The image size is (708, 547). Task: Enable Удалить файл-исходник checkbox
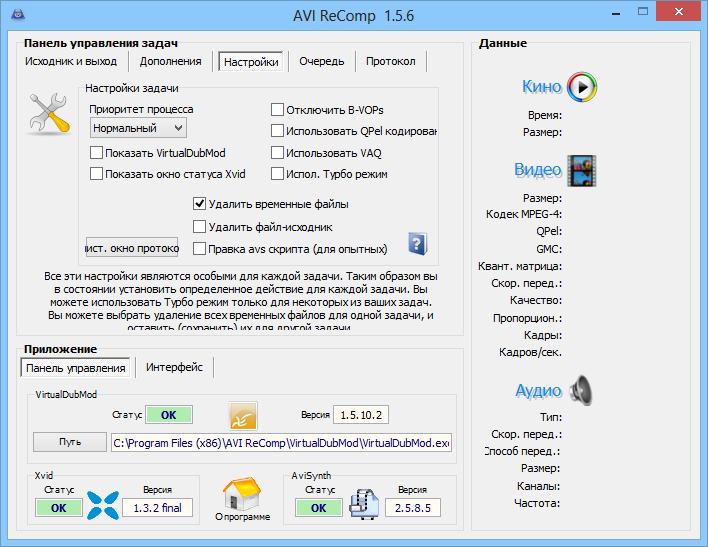[199, 227]
